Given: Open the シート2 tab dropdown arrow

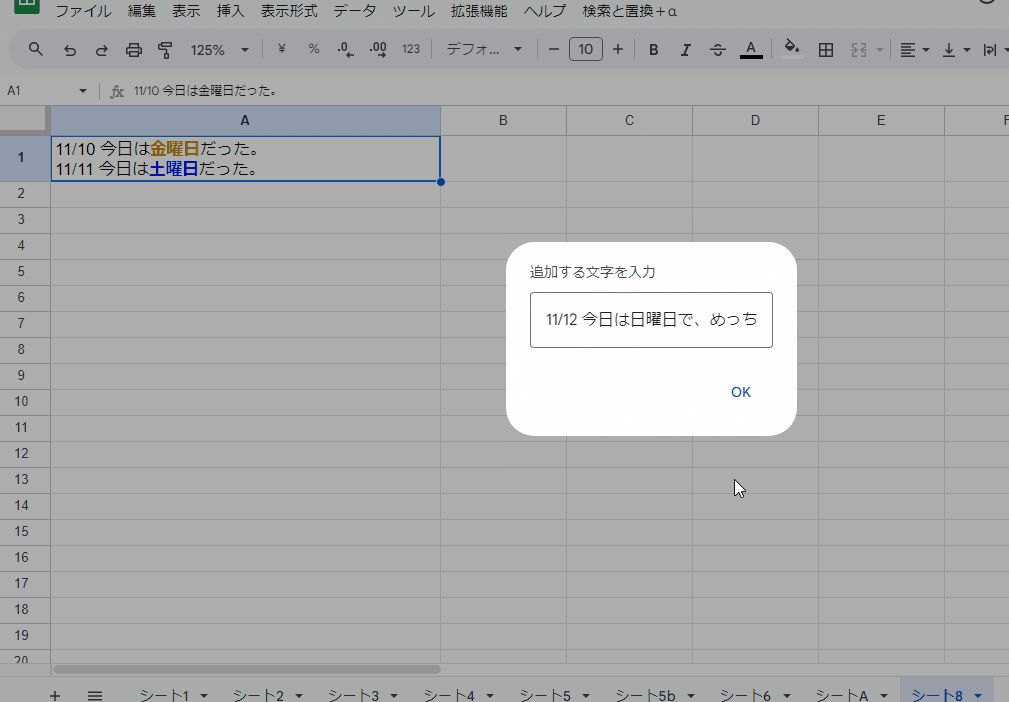Looking at the screenshot, I should 299,695.
